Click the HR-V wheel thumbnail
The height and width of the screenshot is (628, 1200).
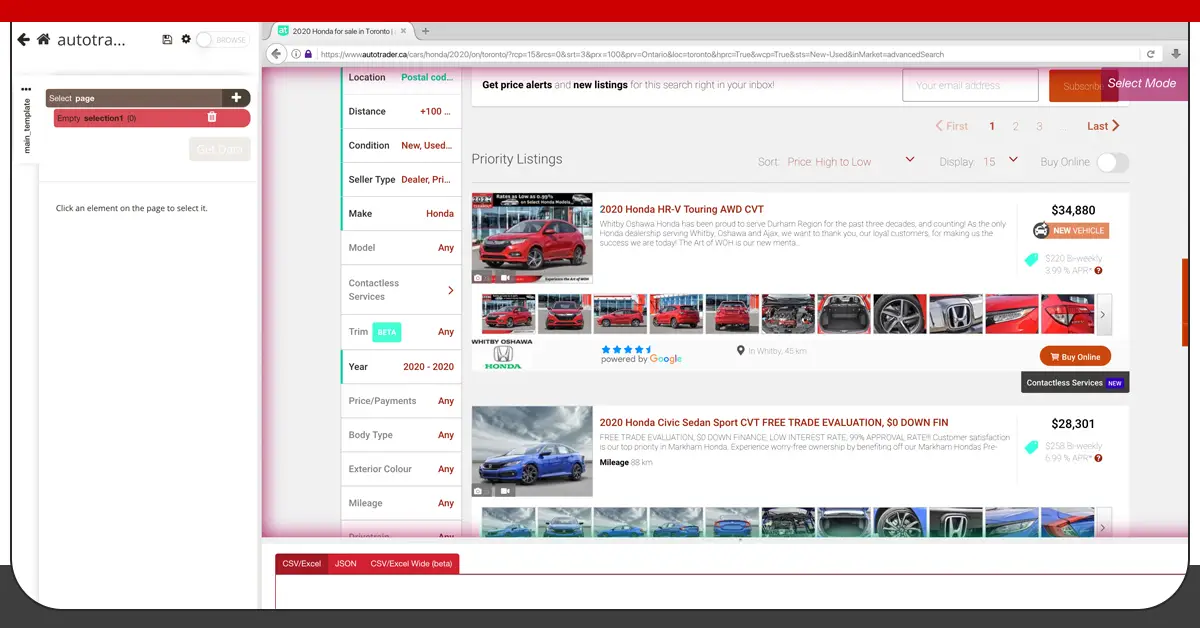[x=899, y=314]
